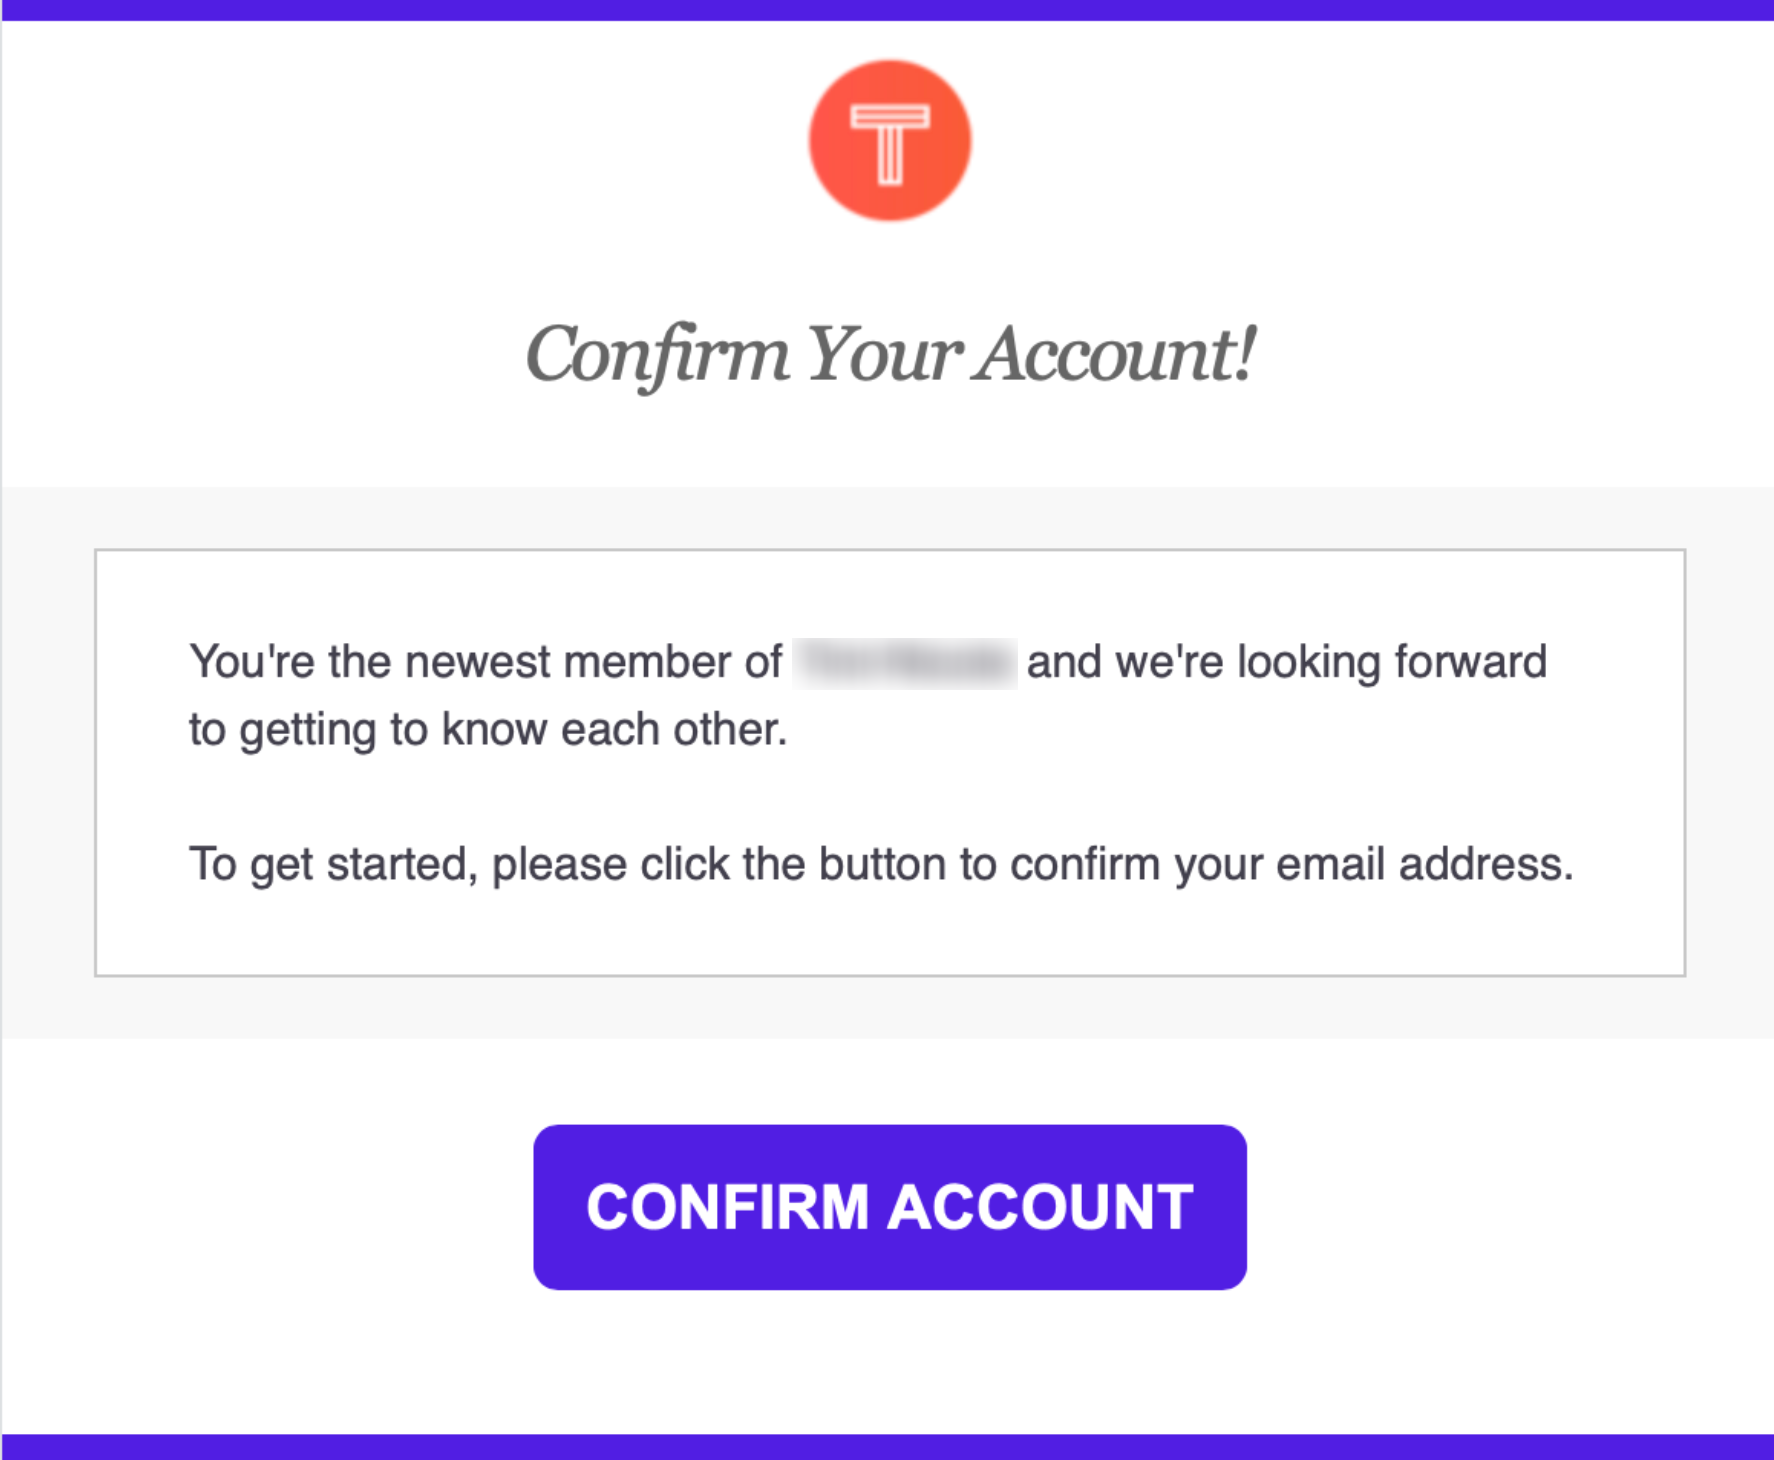
Task: Click the white T letter inside the logo
Action: (889, 145)
